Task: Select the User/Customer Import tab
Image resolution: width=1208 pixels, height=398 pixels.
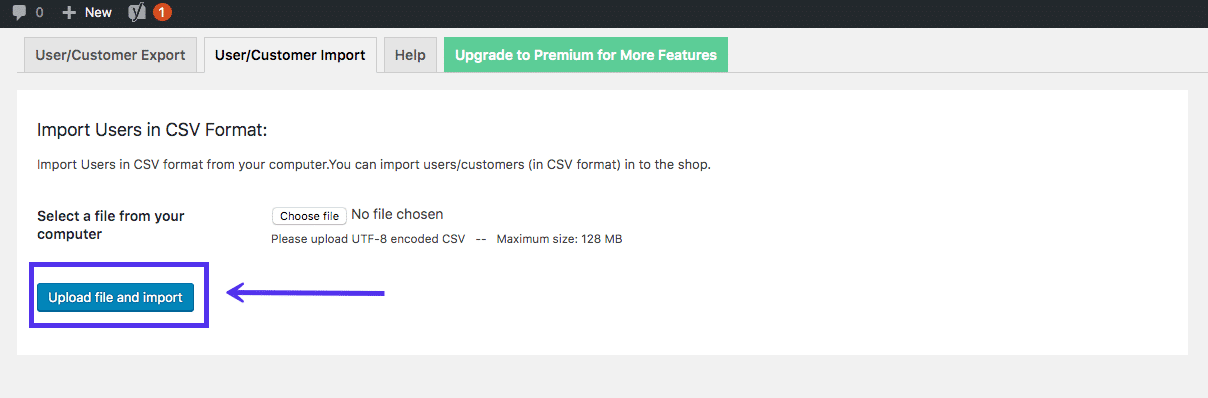Action: click(290, 55)
